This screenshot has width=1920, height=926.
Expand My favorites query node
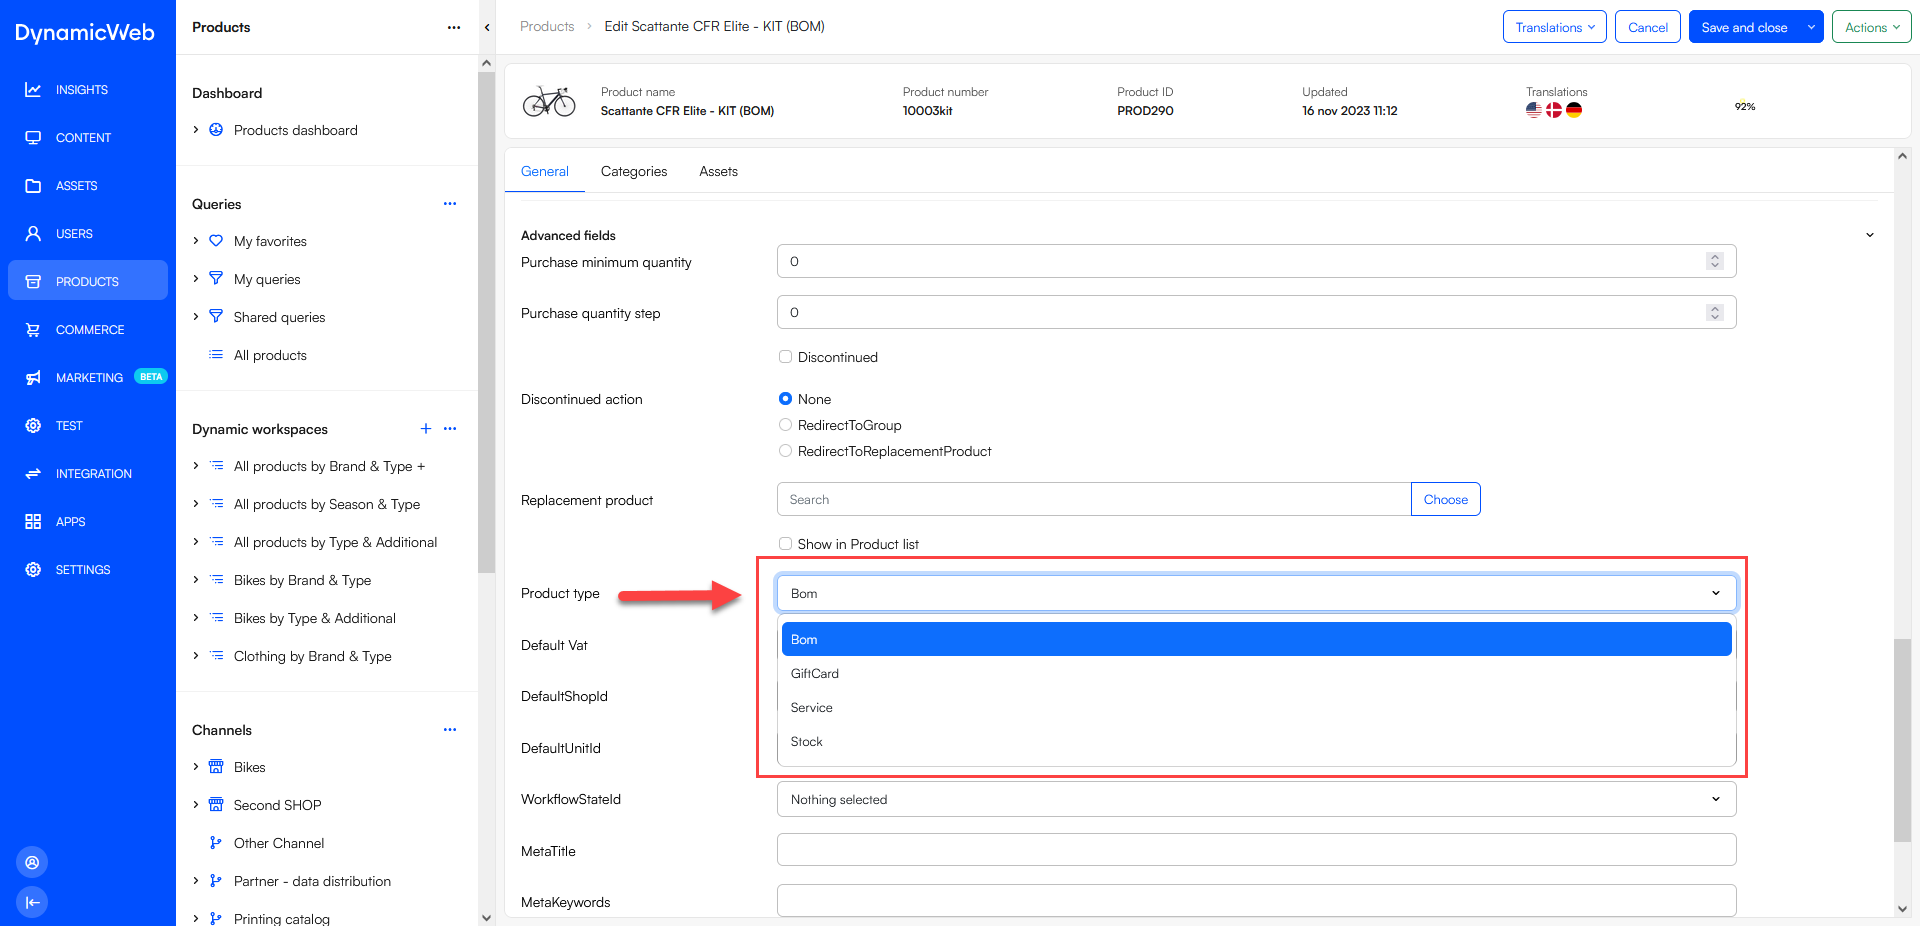pos(196,241)
